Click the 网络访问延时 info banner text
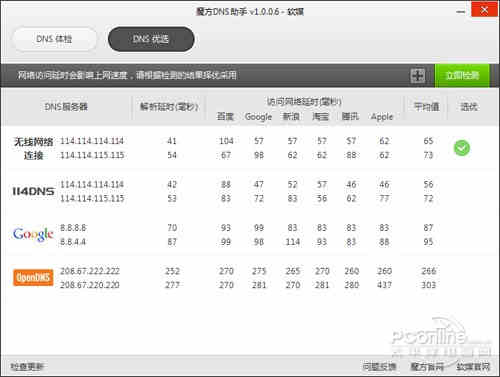This screenshot has width=500, height=377. pyautogui.click(x=127, y=75)
